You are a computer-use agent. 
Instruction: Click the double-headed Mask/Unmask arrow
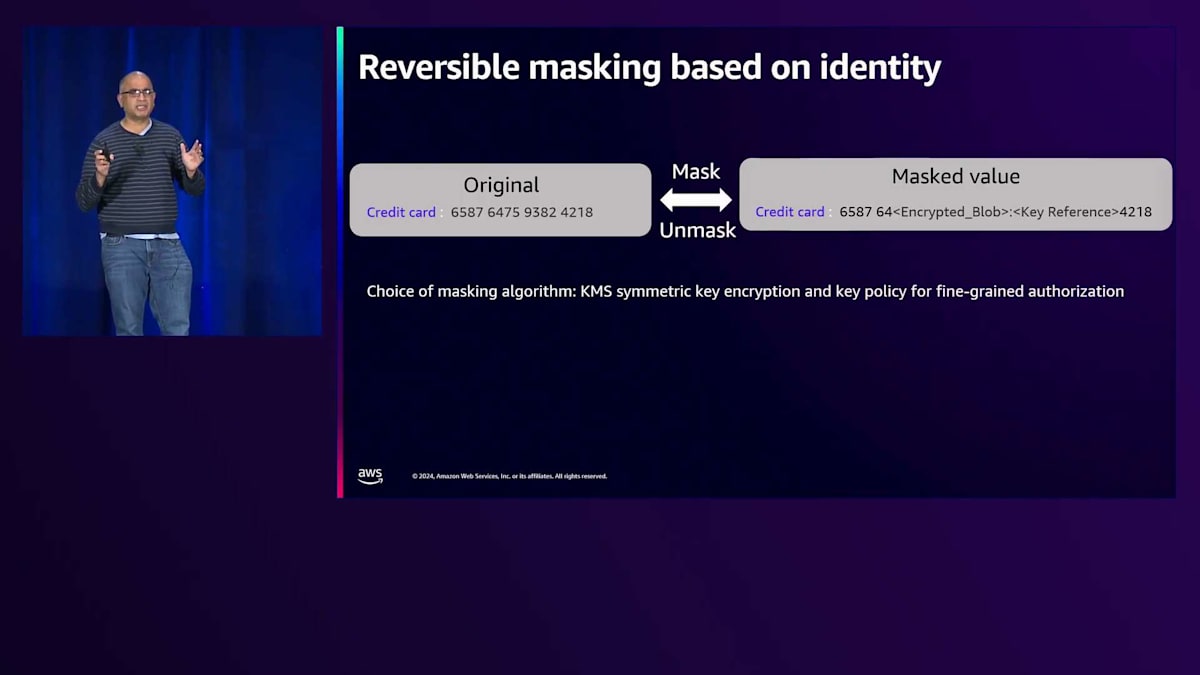click(696, 200)
